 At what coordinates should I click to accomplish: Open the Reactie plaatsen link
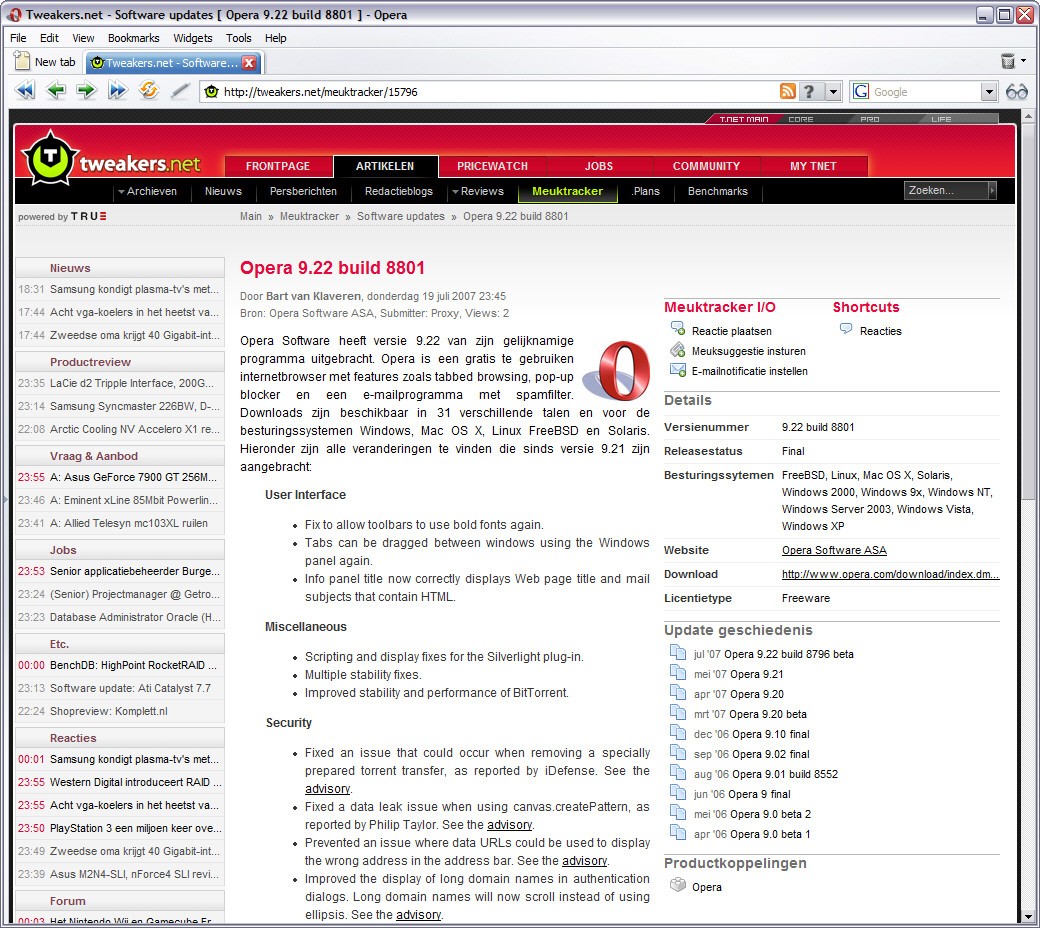point(732,331)
